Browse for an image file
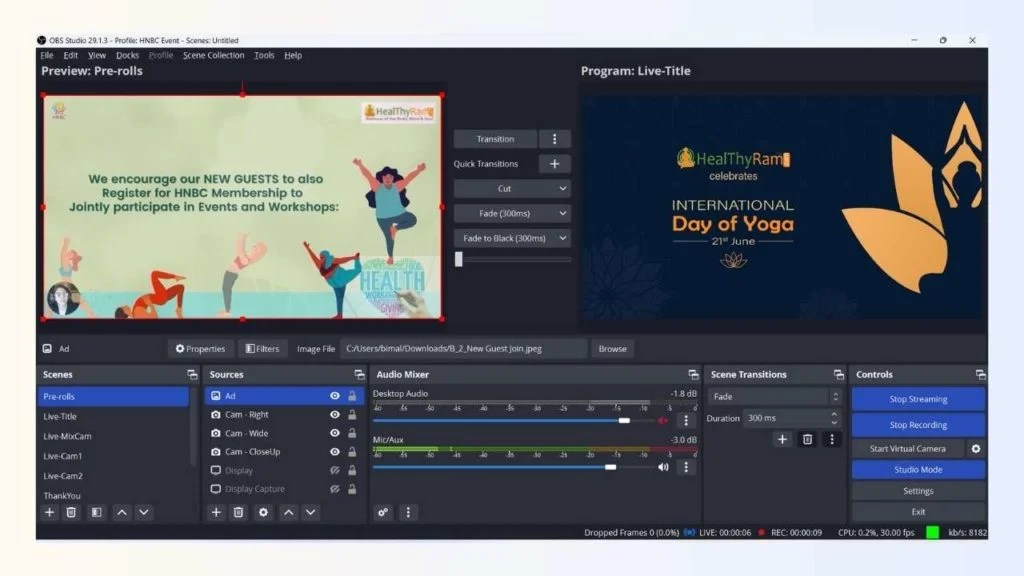The height and width of the screenshot is (576, 1024). 613,349
